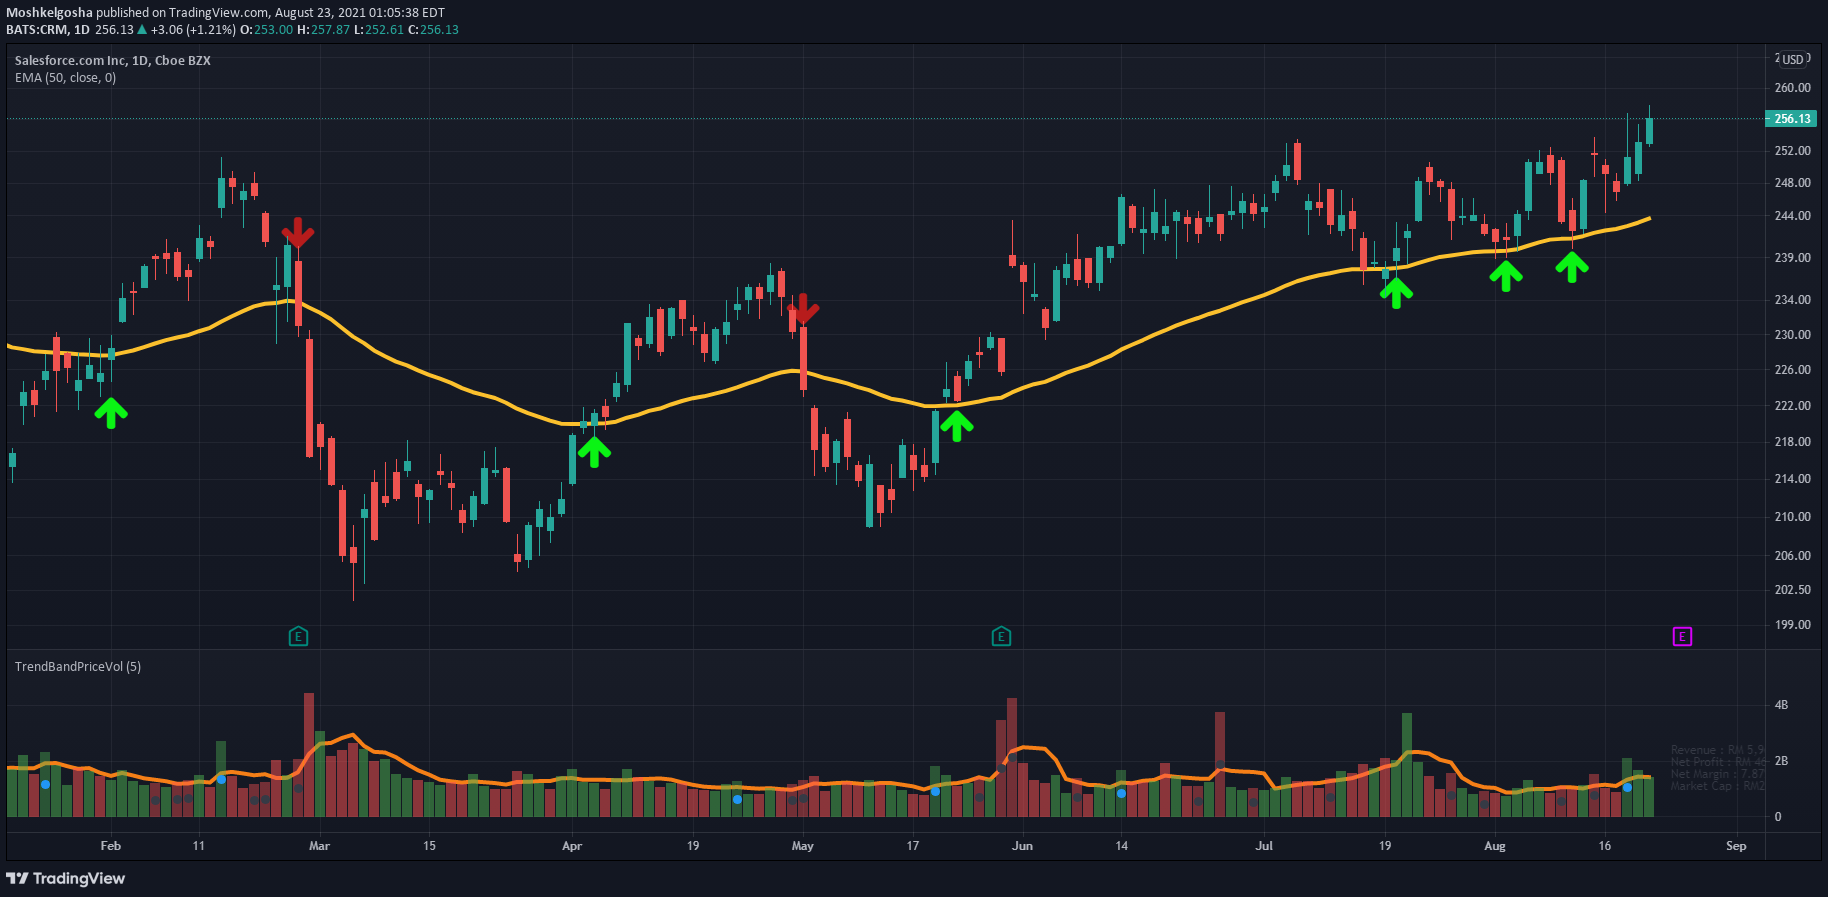Viewport: 1828px width, 897px height.
Task: Click the 14 date label after Jun
Action: tap(1122, 846)
